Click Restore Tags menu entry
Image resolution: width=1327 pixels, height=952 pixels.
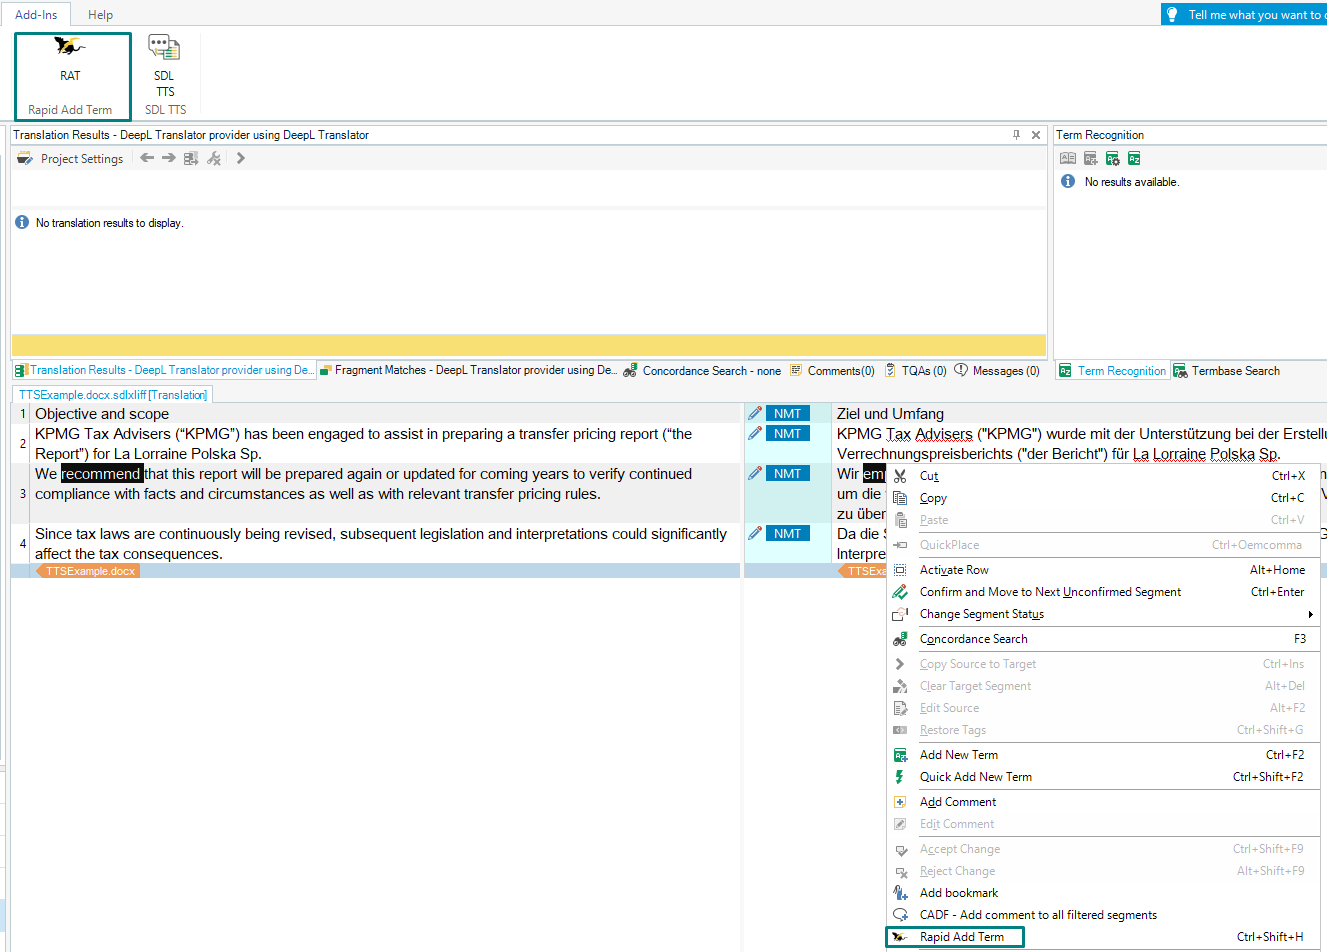click(x=1104, y=730)
